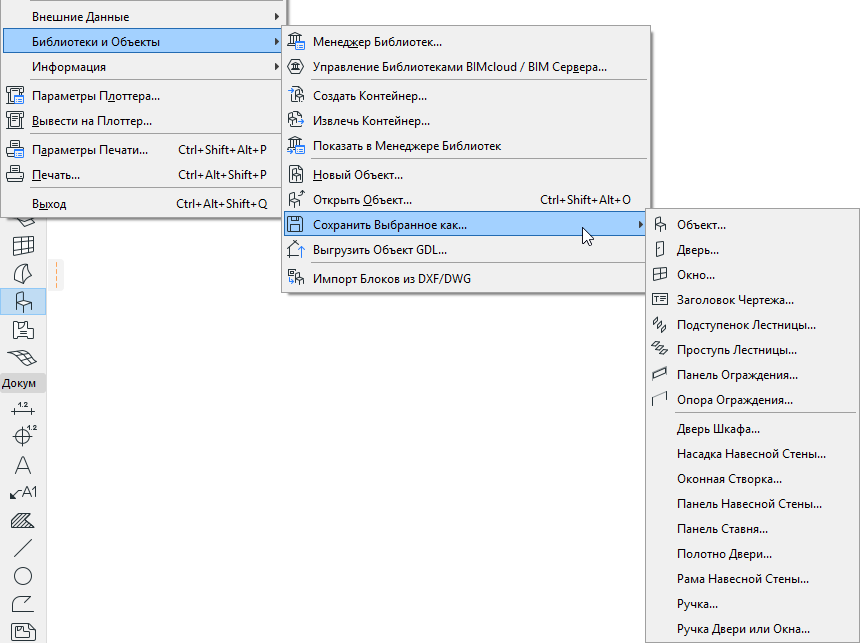Choose Параметры Печати menu entry
860x643 pixels.
[x=142, y=150]
